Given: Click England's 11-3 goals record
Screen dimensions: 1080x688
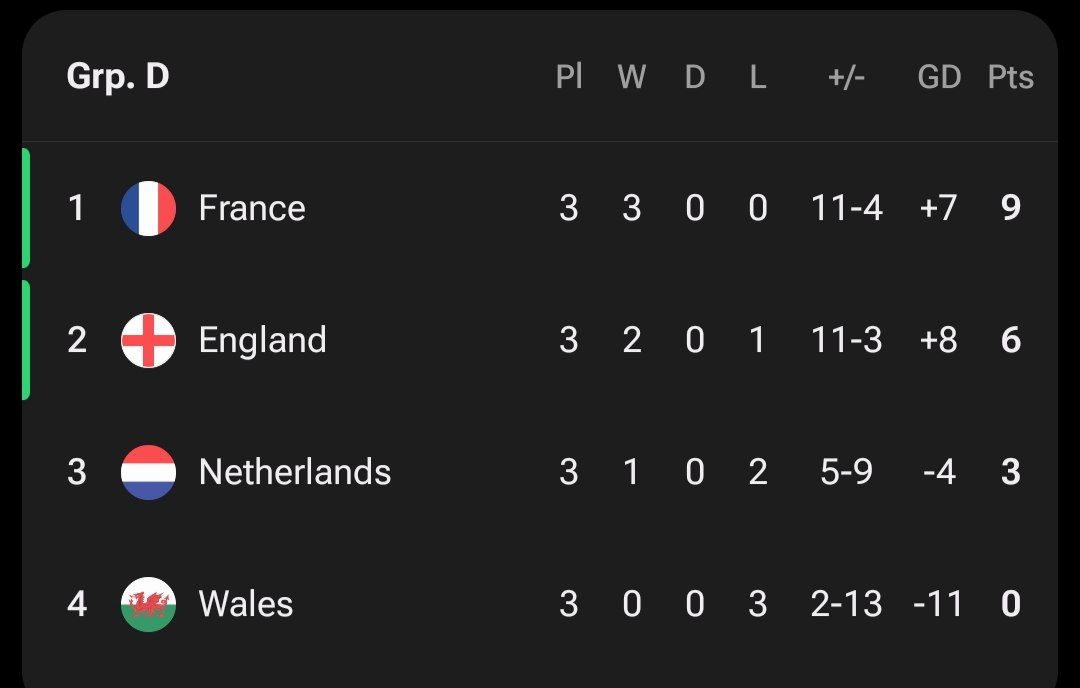Looking at the screenshot, I should 846,340.
